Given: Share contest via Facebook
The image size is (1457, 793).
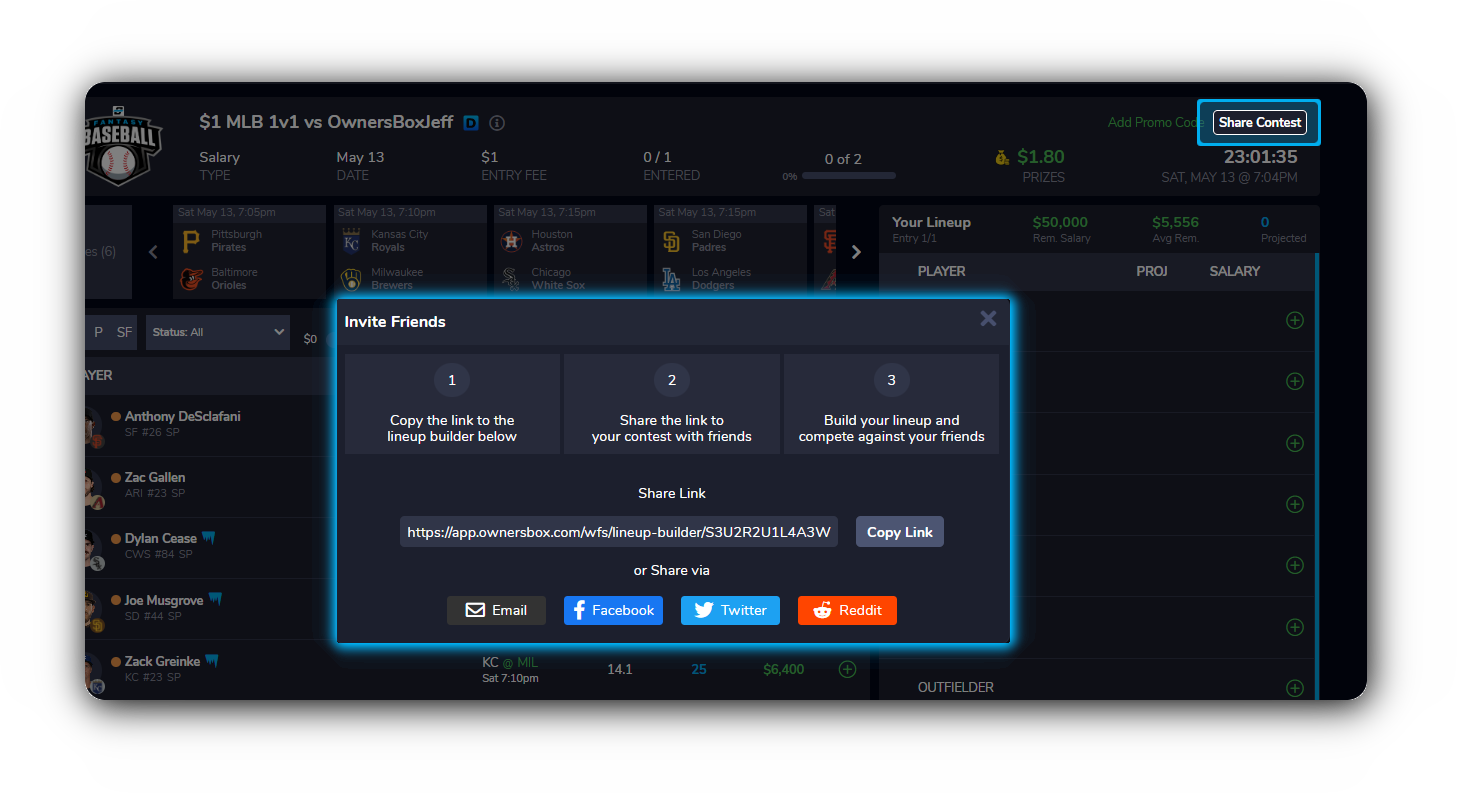Looking at the screenshot, I should point(612,610).
